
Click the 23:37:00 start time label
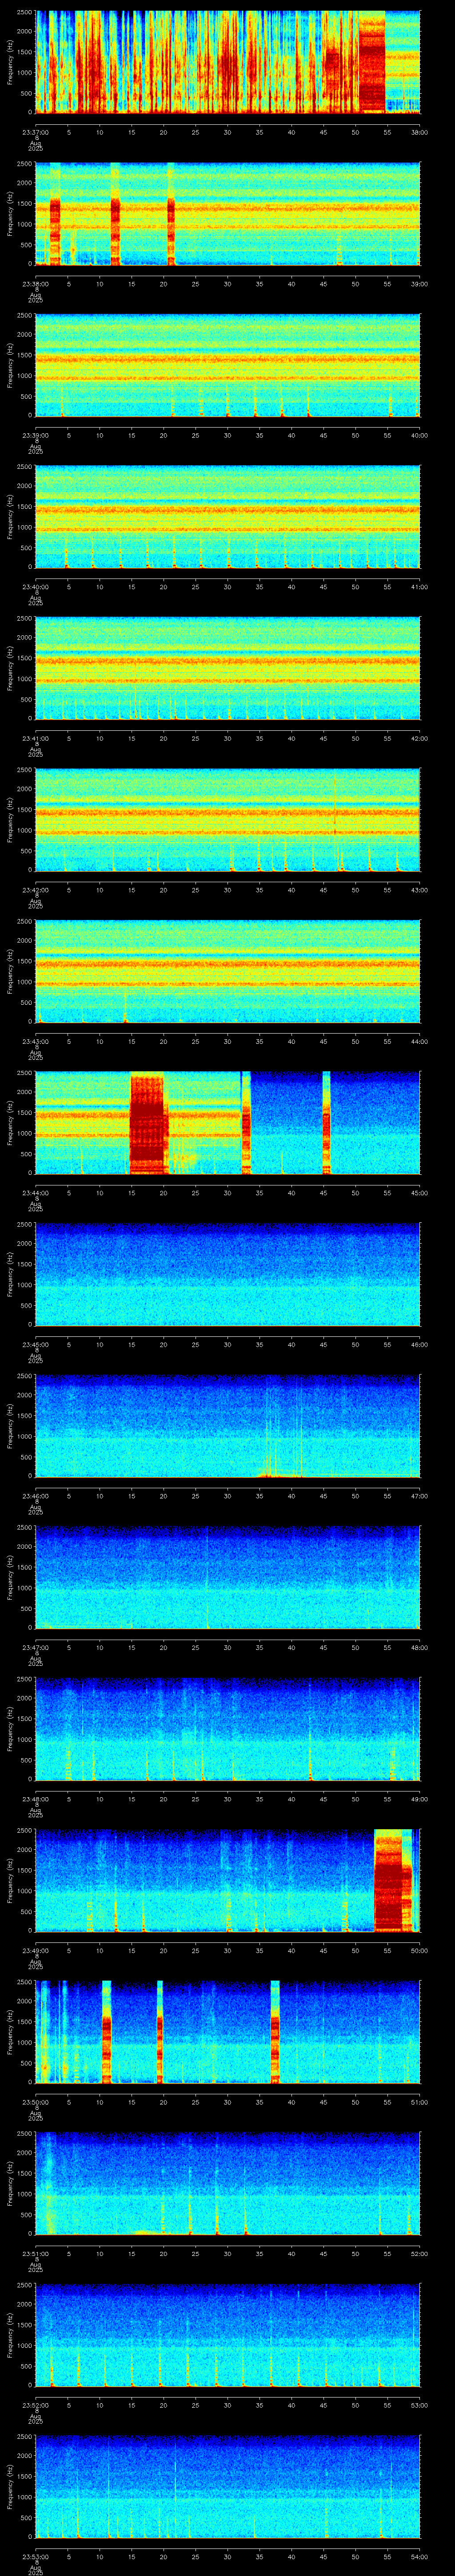35,132
